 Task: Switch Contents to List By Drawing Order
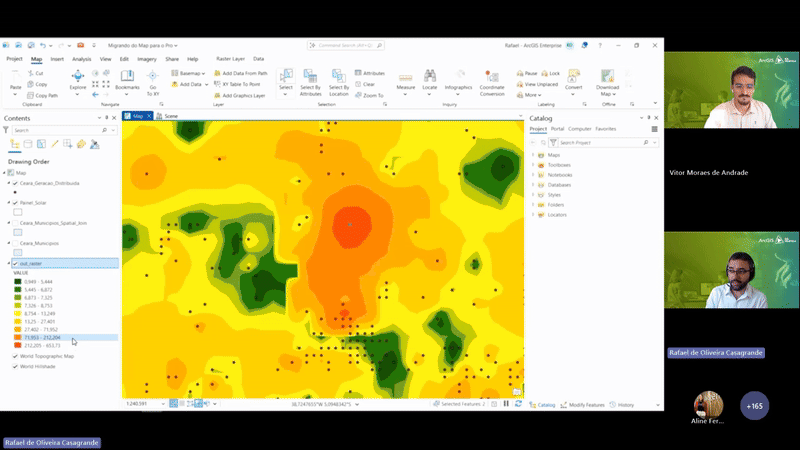pyautogui.click(x=15, y=144)
